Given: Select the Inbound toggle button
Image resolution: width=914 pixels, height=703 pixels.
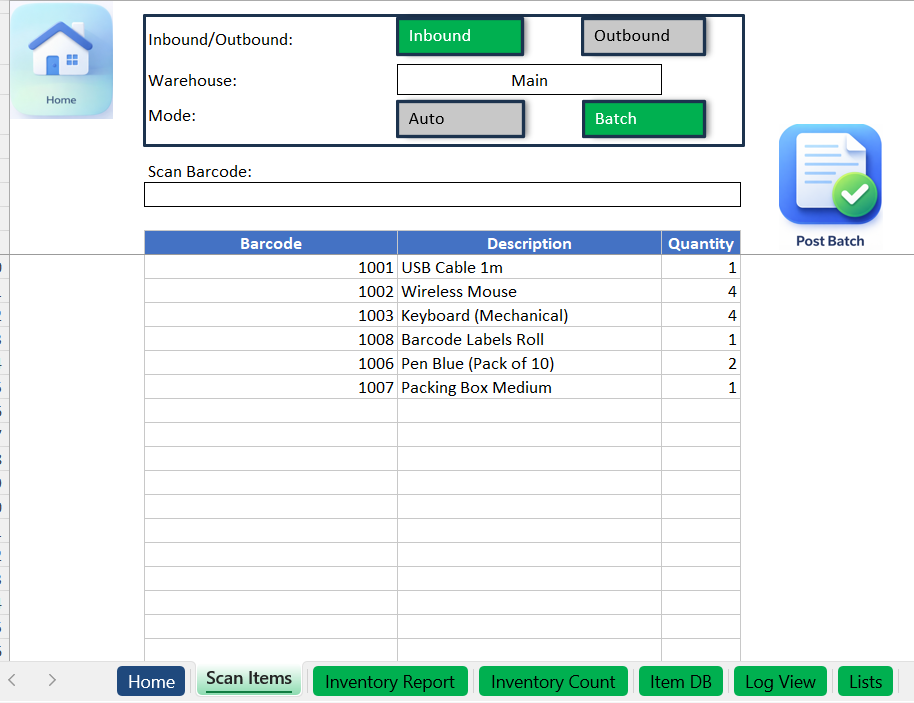Looking at the screenshot, I should [x=460, y=37].
